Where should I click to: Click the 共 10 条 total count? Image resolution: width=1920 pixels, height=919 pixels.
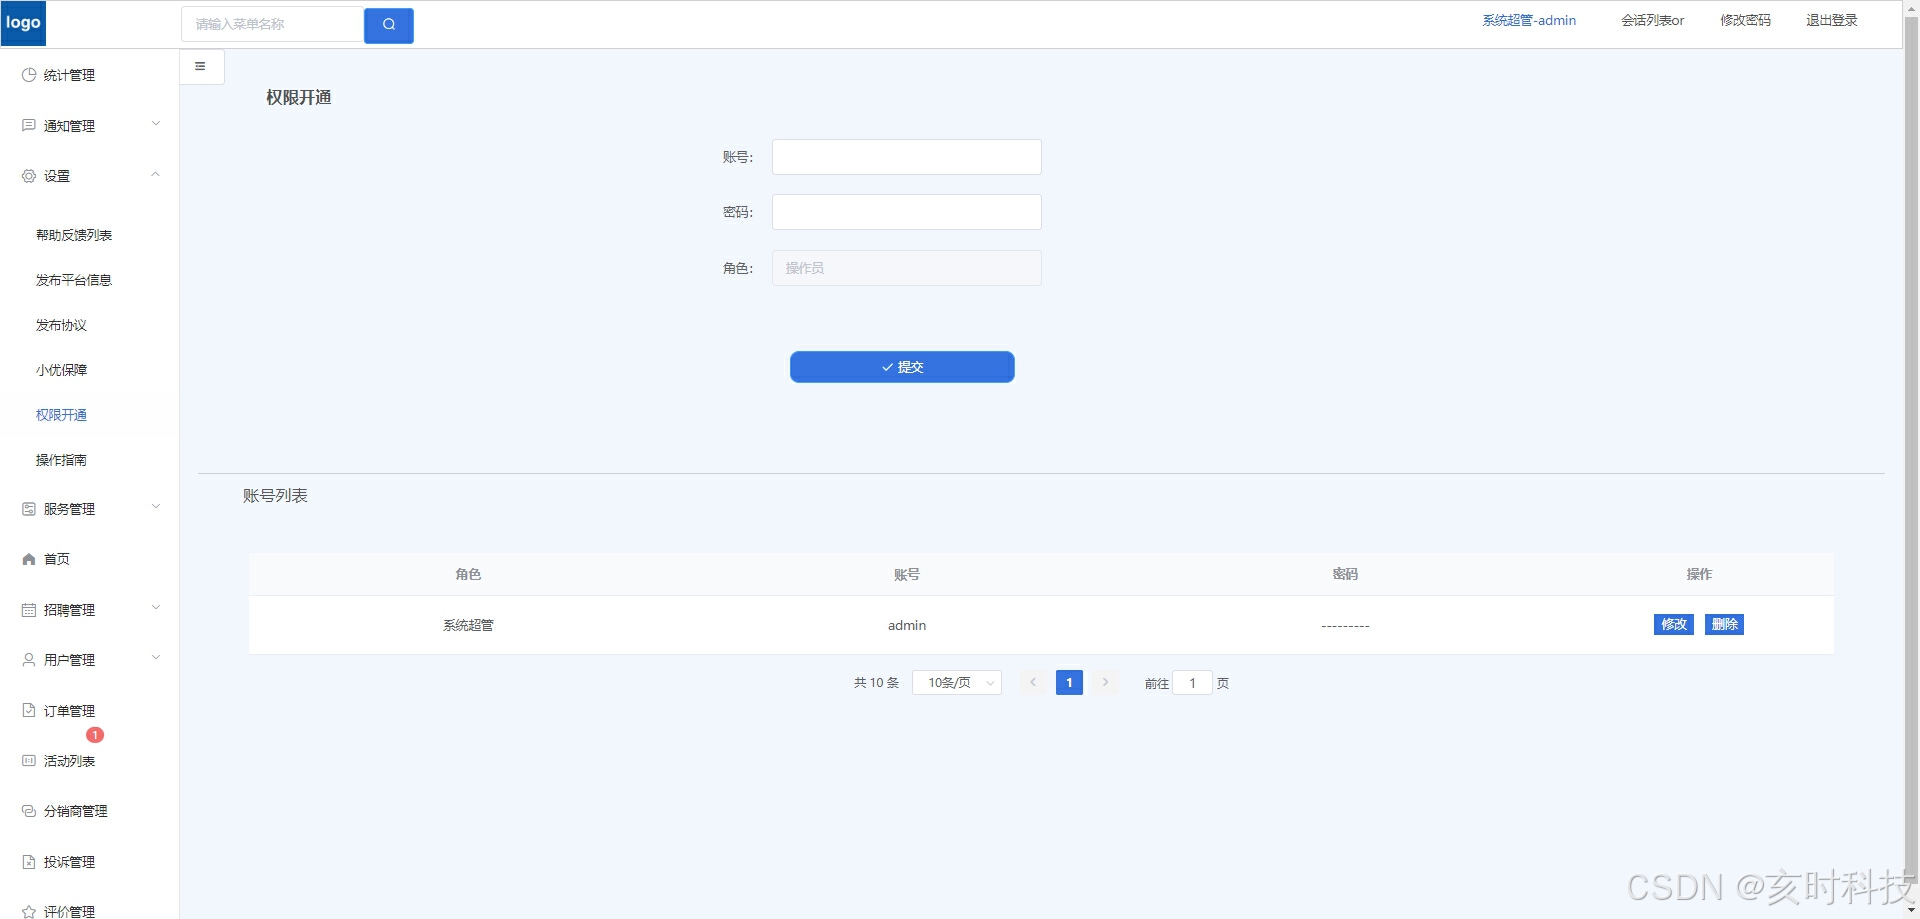tap(876, 683)
